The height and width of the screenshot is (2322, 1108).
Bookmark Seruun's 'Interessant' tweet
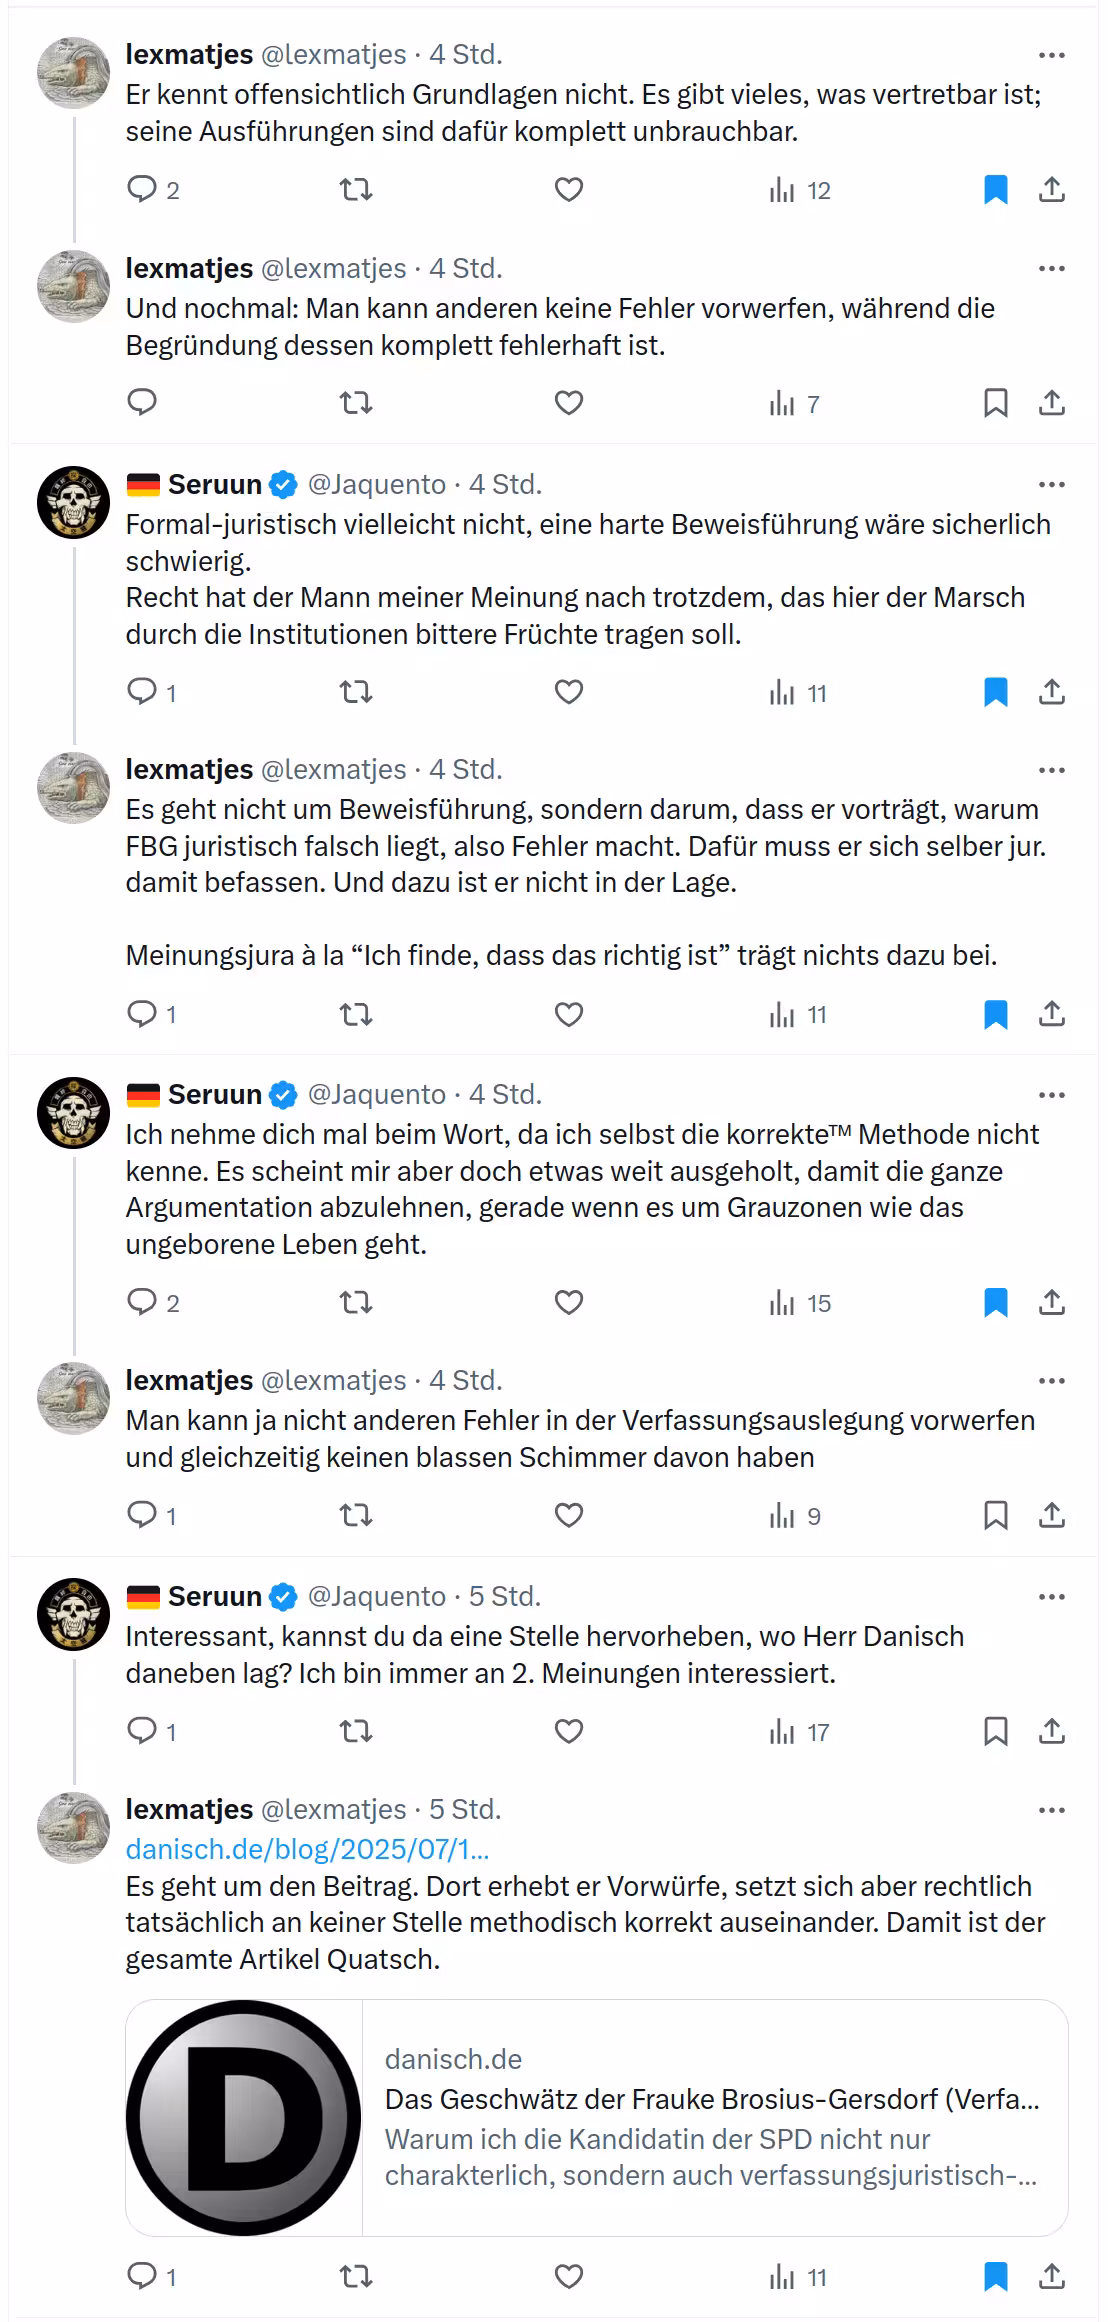(996, 1731)
